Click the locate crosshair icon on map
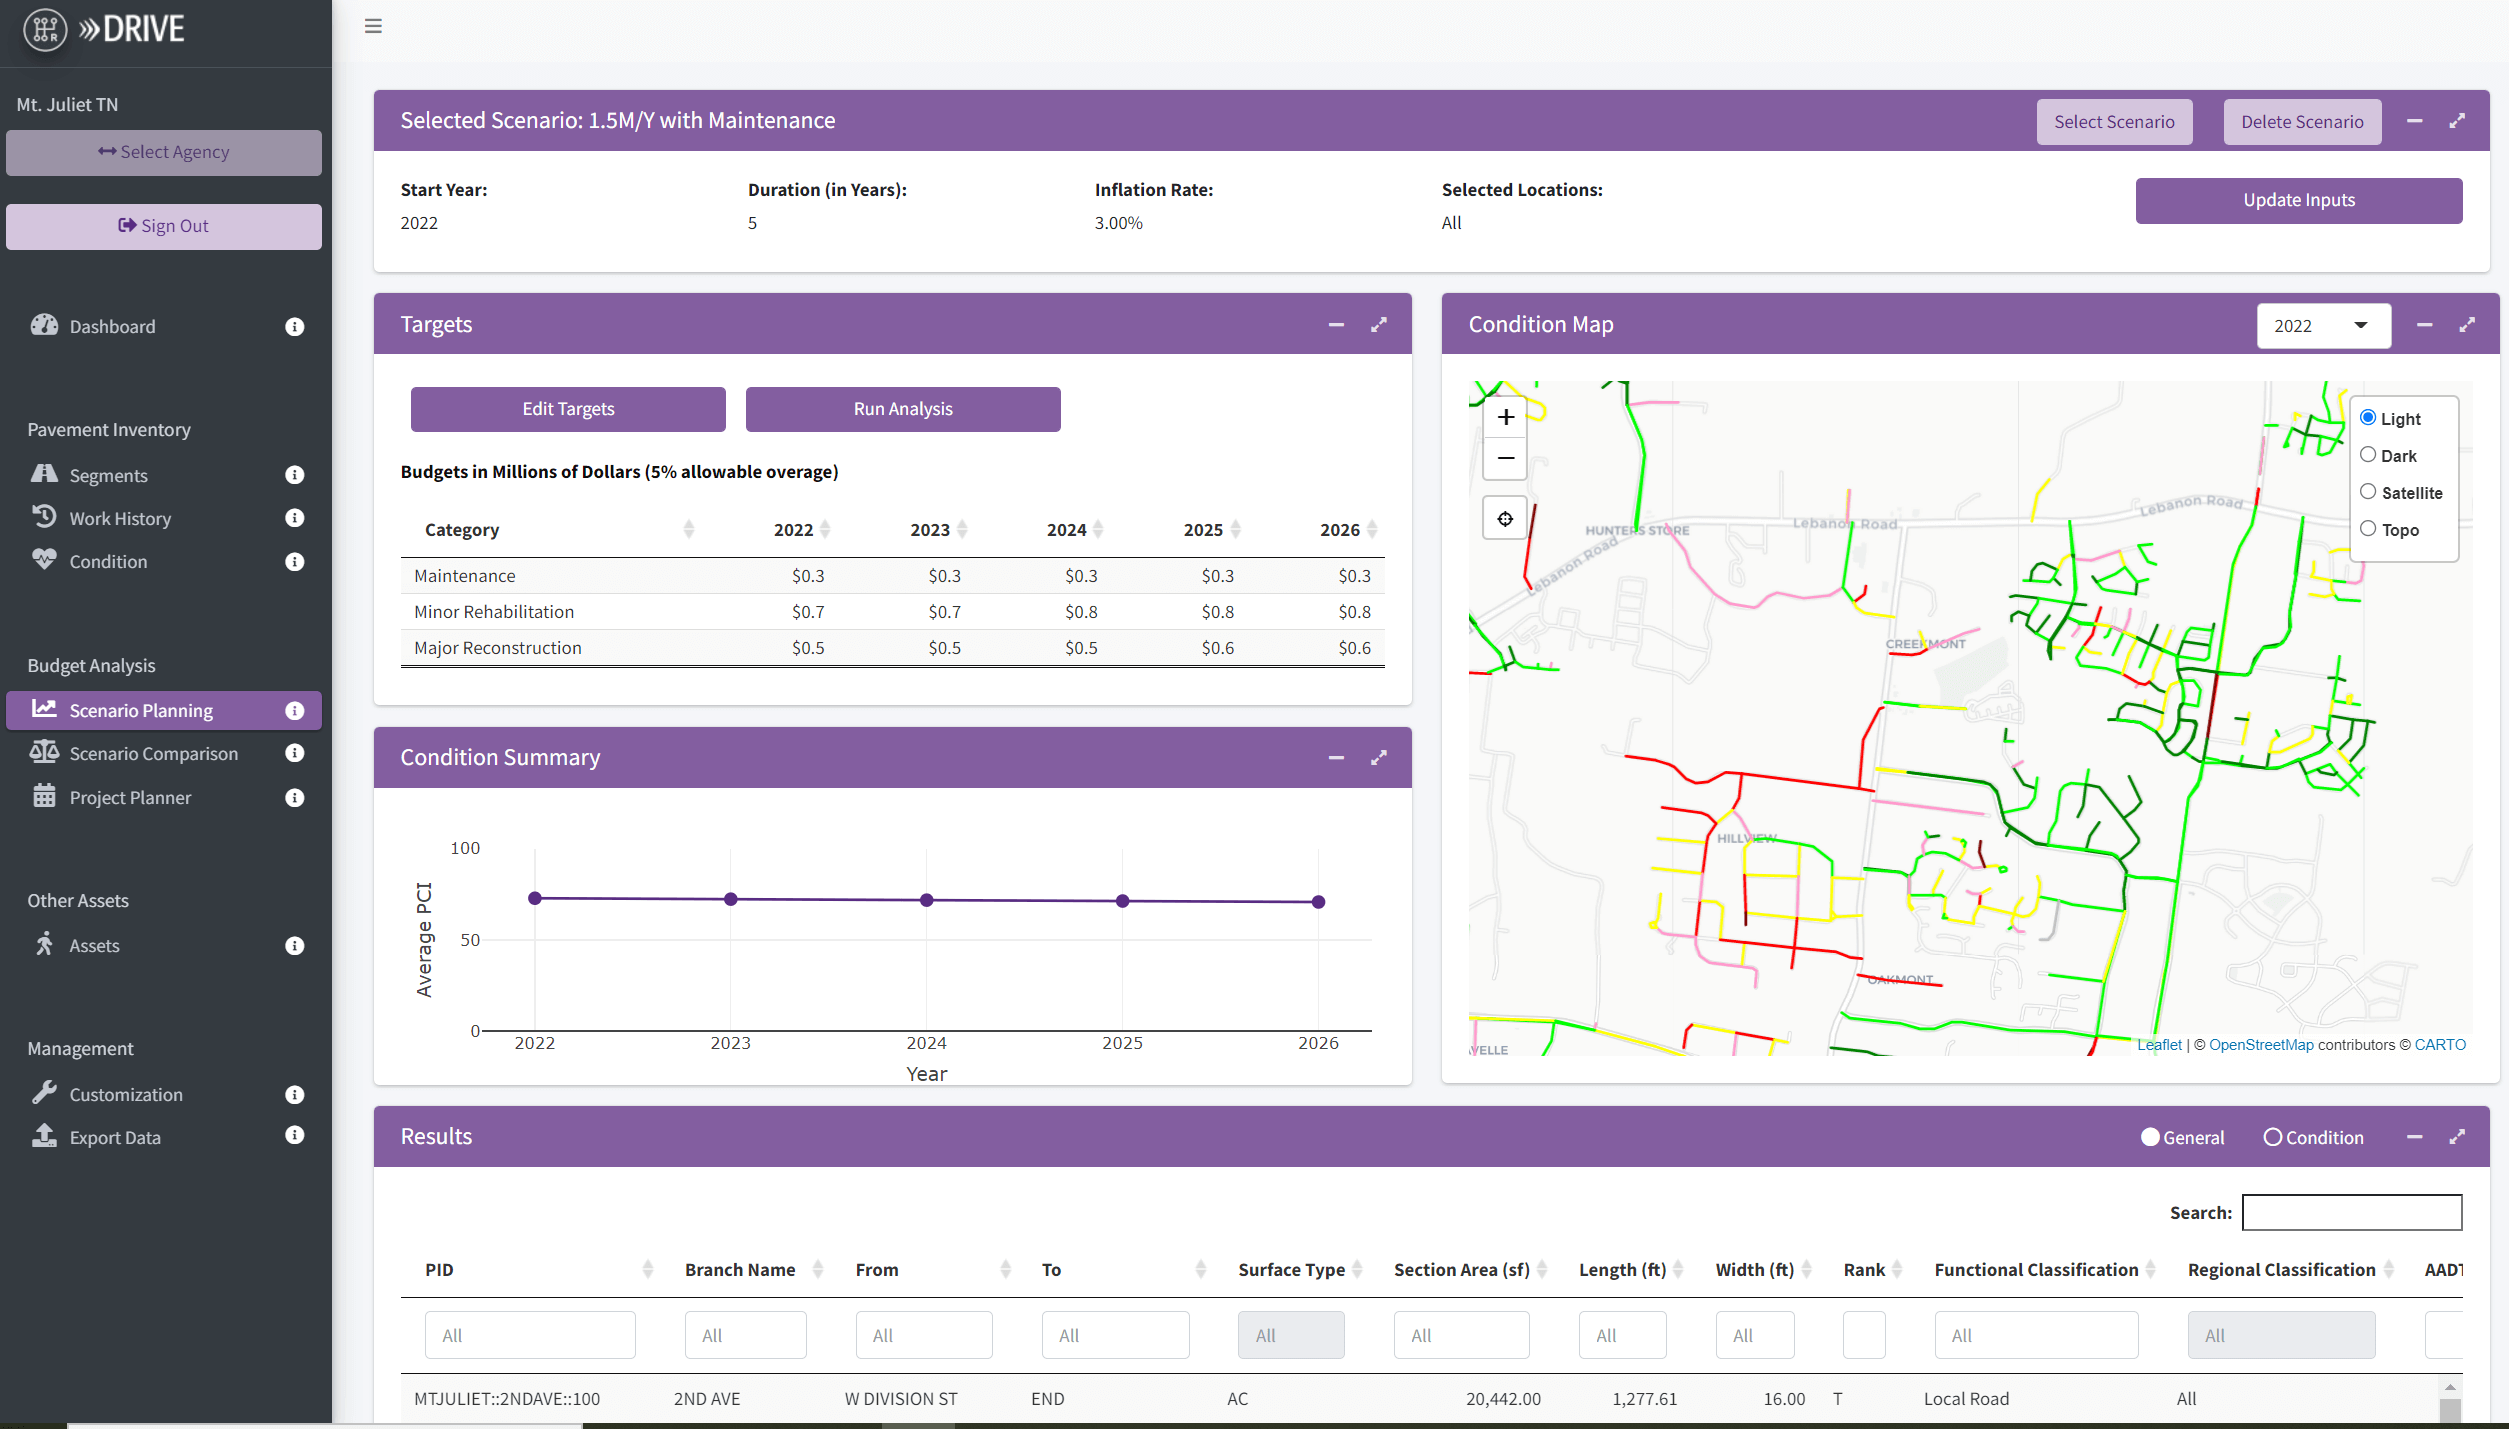This screenshot has height=1429, width=2509. (x=1505, y=518)
